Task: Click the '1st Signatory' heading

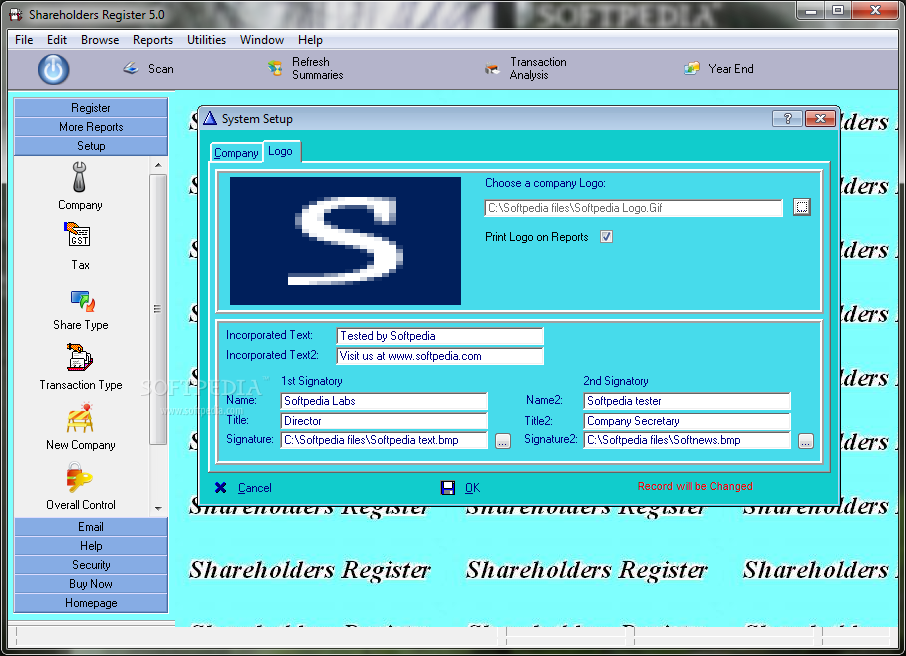Action: [312, 381]
